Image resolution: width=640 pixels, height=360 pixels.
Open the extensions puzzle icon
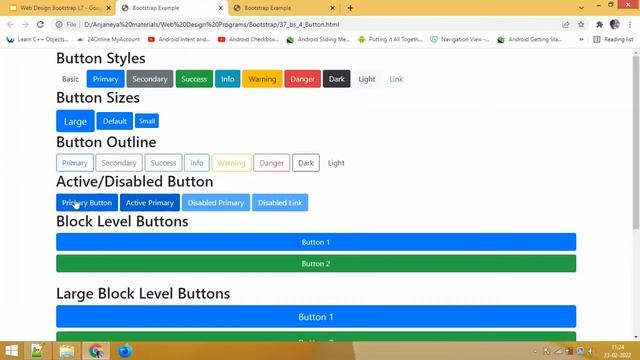[x=599, y=24]
